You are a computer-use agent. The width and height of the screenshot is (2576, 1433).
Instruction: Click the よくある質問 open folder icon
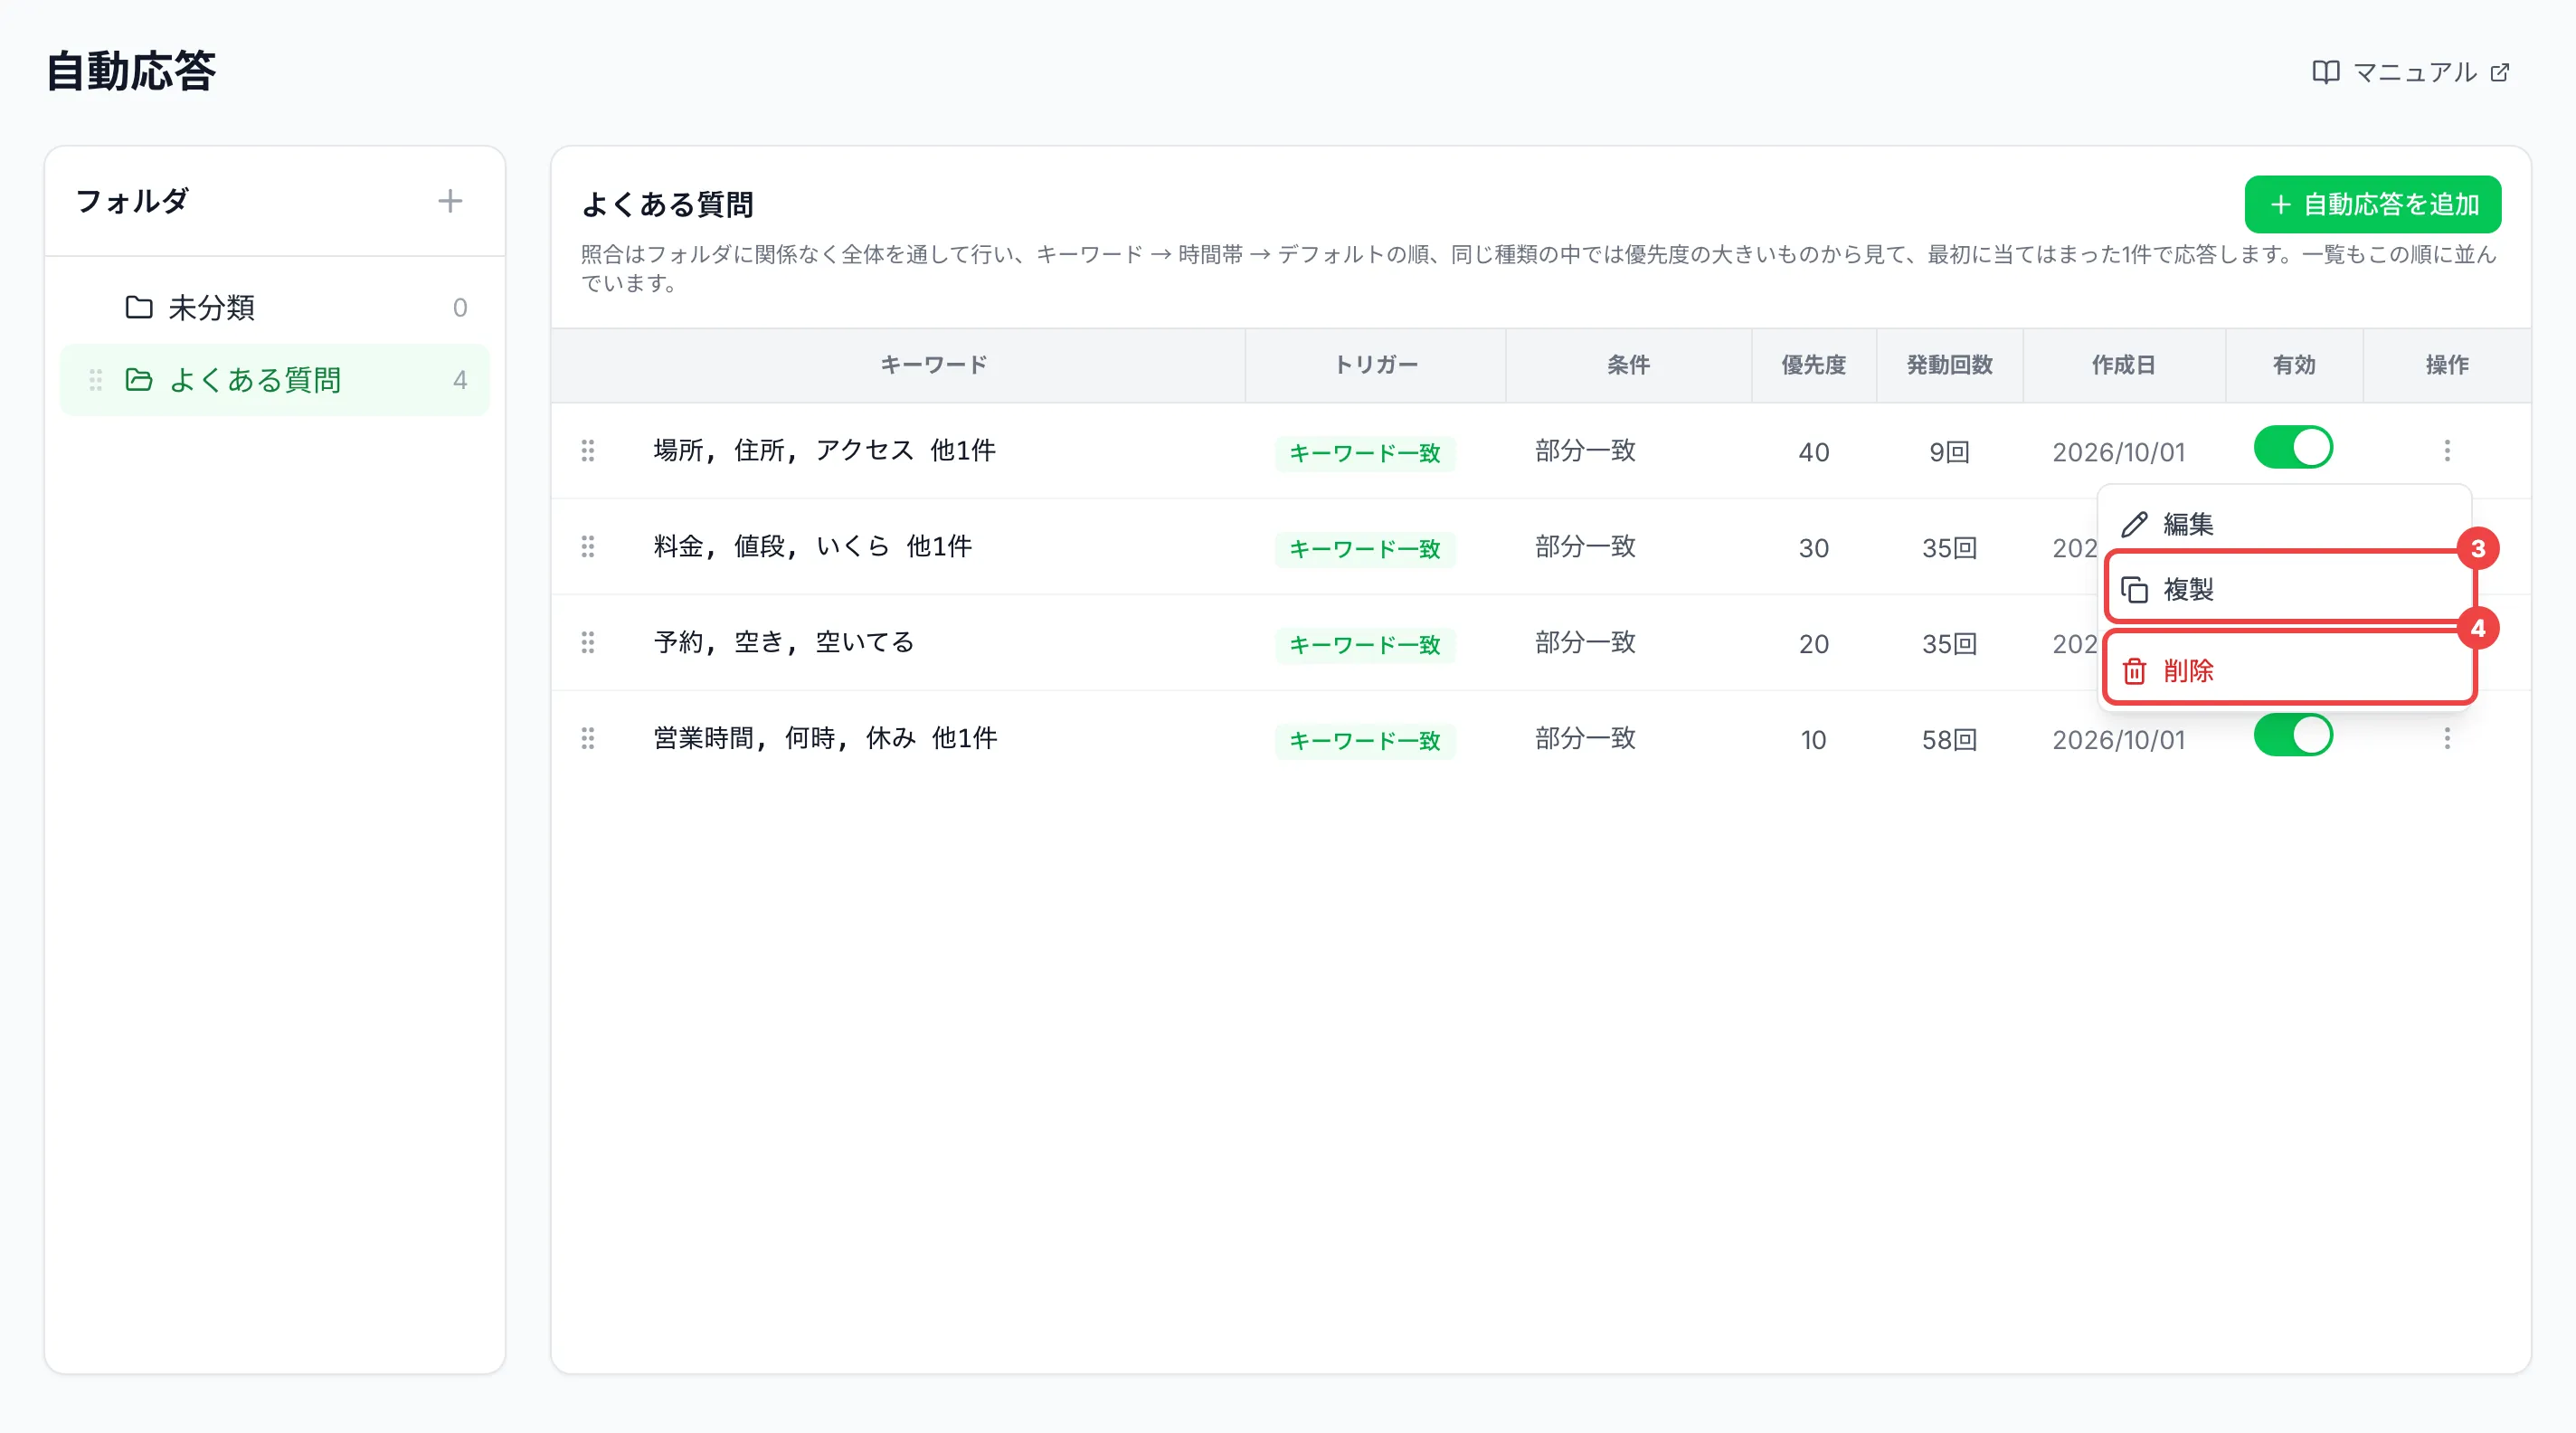point(139,380)
